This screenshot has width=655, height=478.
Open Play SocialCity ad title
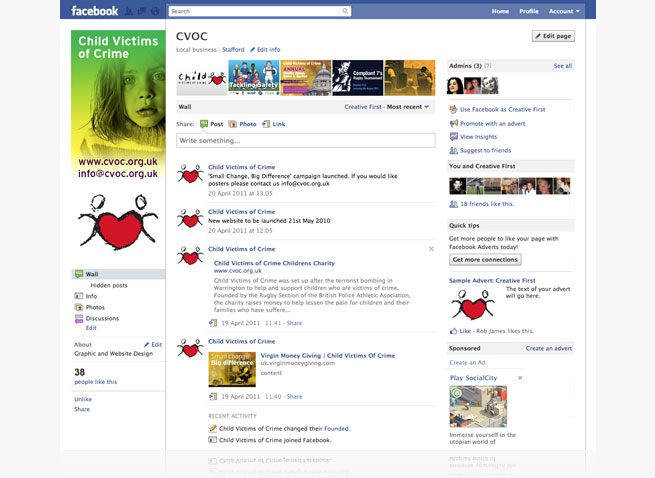click(x=473, y=378)
